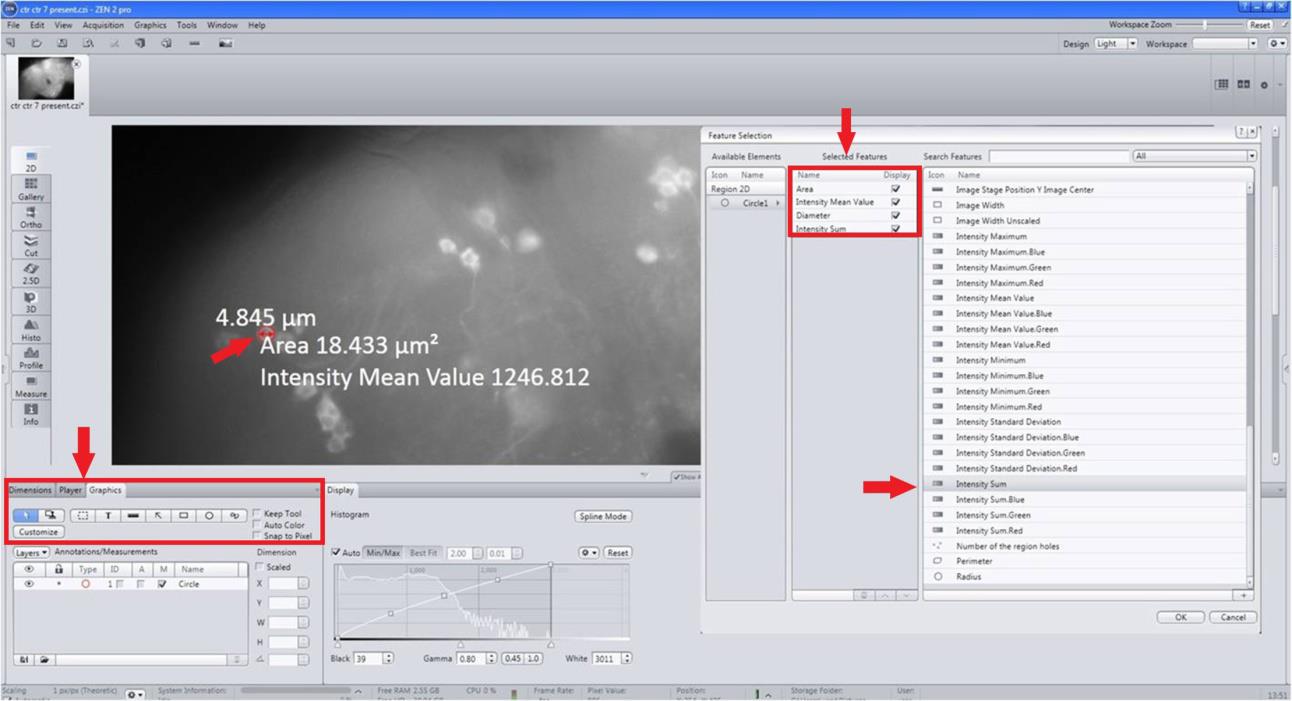
Task: Open the 2.5D view
Action: point(31,274)
